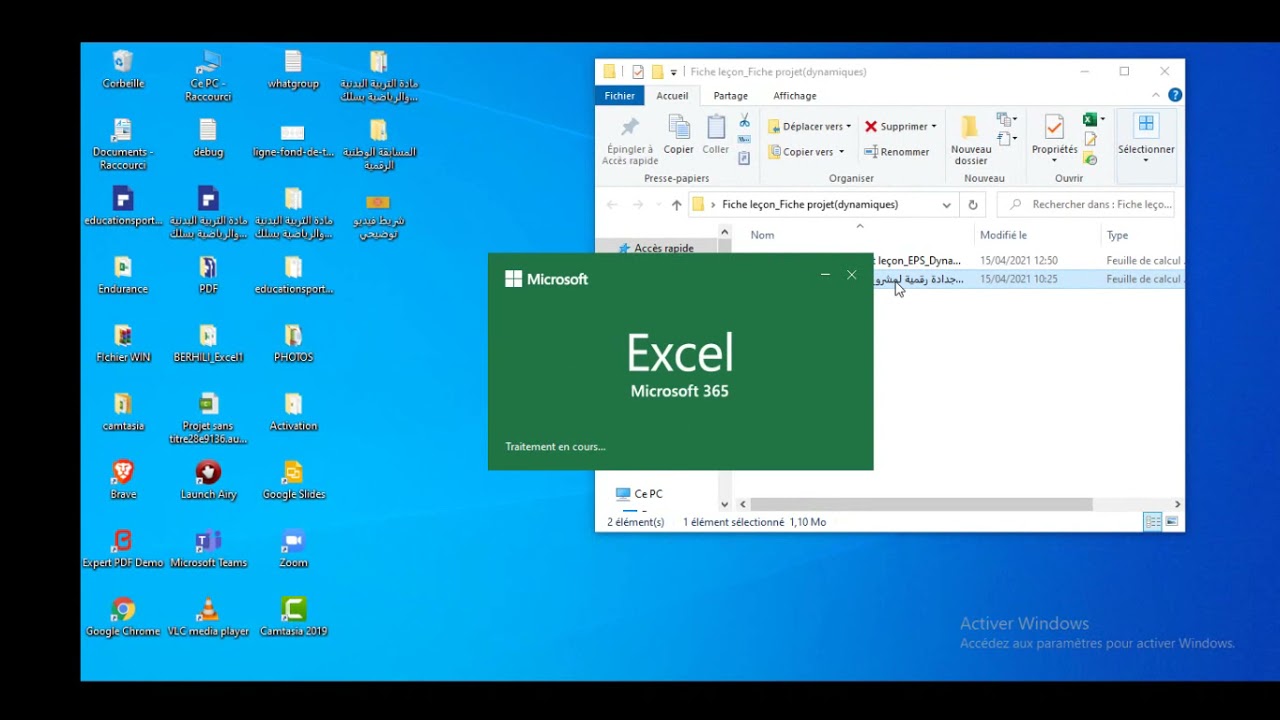Open VLC media player desktop icon
Screen dimensions: 1280x720
coord(208,617)
